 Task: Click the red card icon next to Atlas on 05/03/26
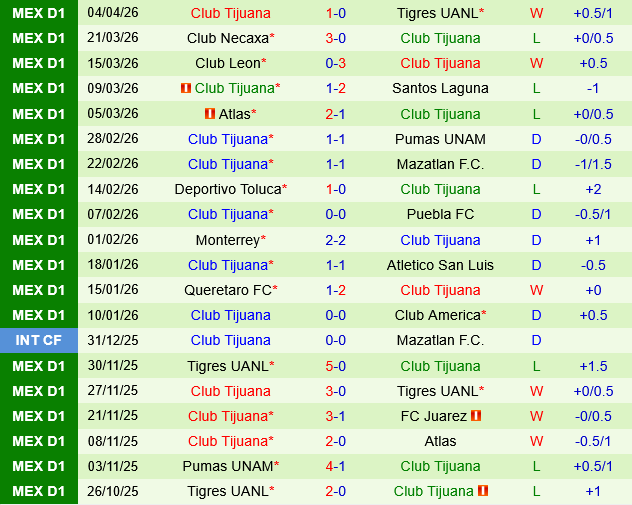click(x=209, y=114)
